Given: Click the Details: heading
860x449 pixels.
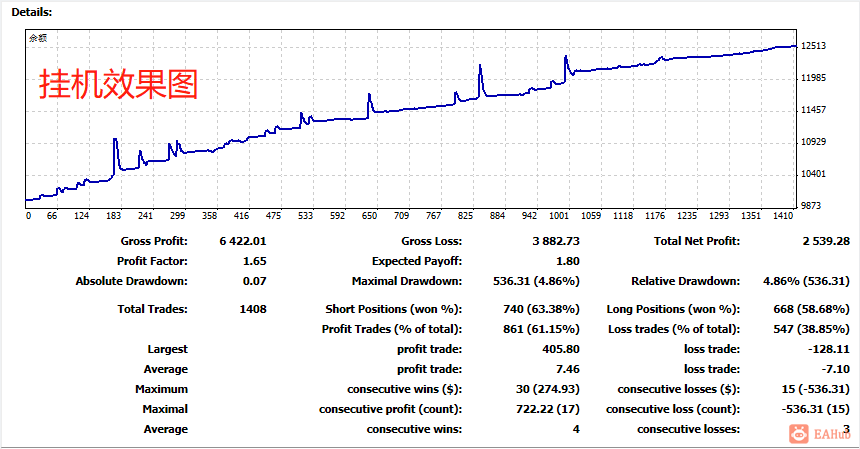Looking at the screenshot, I should (x=32, y=12).
